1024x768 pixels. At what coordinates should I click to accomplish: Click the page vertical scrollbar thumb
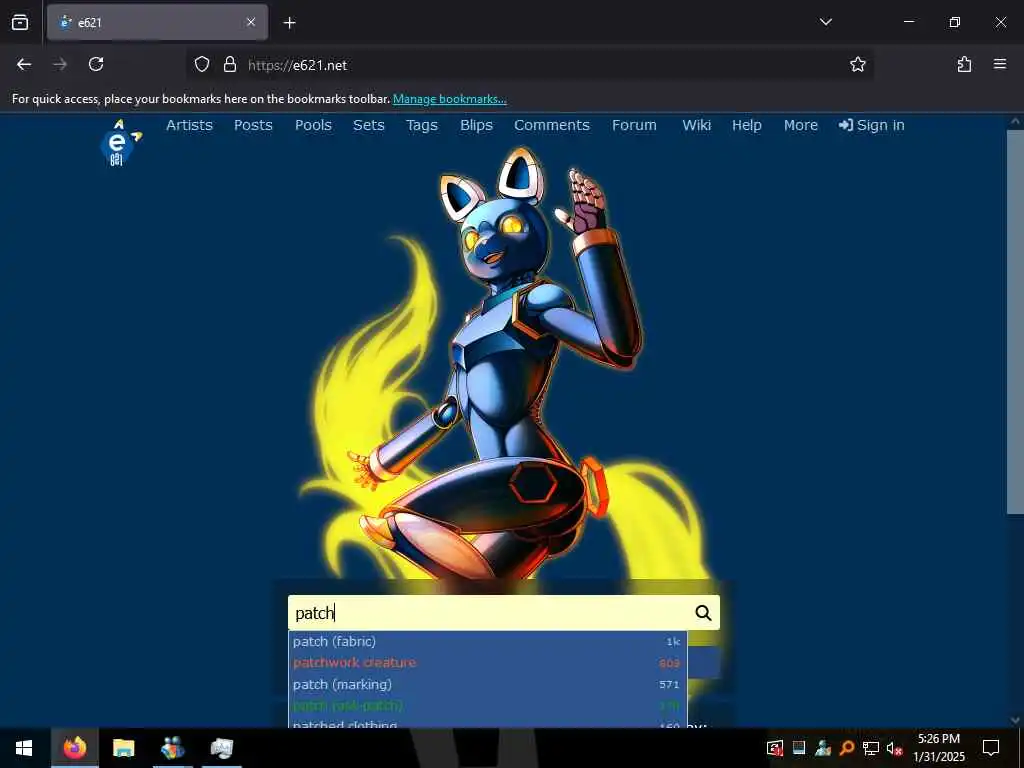(x=1015, y=321)
